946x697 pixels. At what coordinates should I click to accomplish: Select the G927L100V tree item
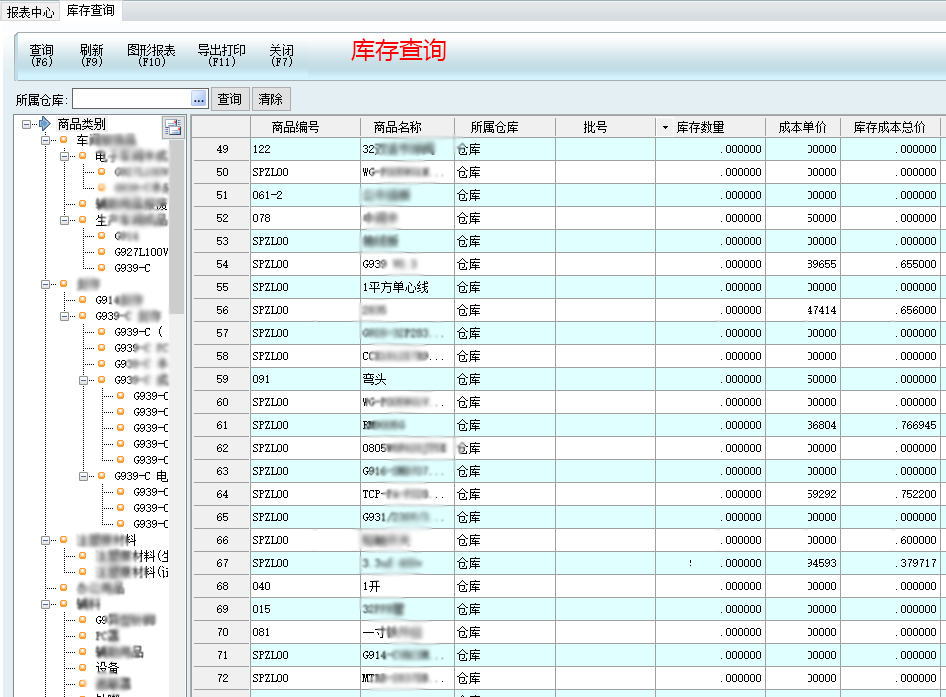click(142, 252)
